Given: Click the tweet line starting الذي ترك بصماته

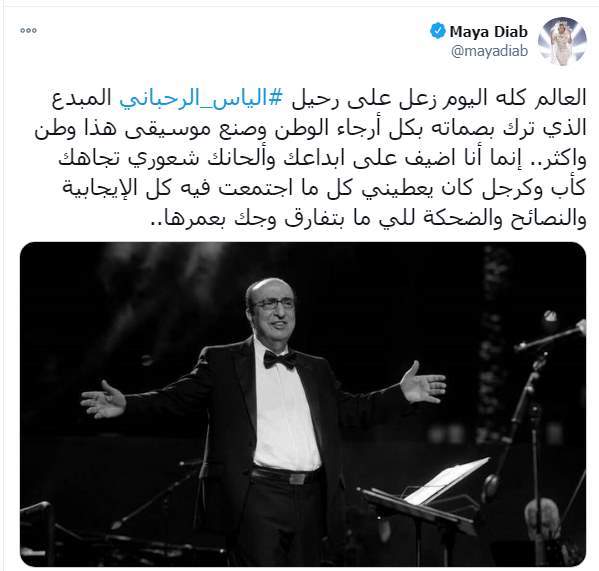Looking at the screenshot, I should [311, 129].
